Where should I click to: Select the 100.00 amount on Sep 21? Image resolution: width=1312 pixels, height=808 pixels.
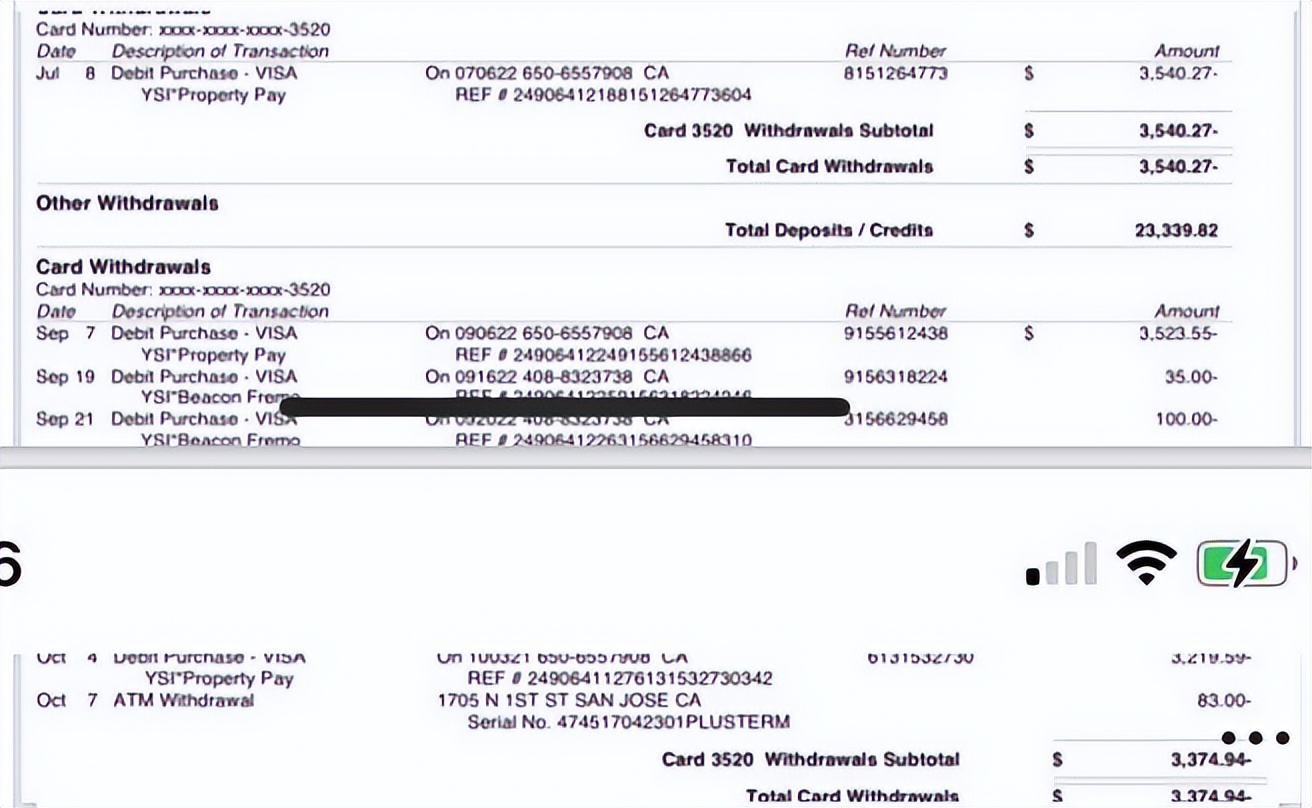[1186, 419]
